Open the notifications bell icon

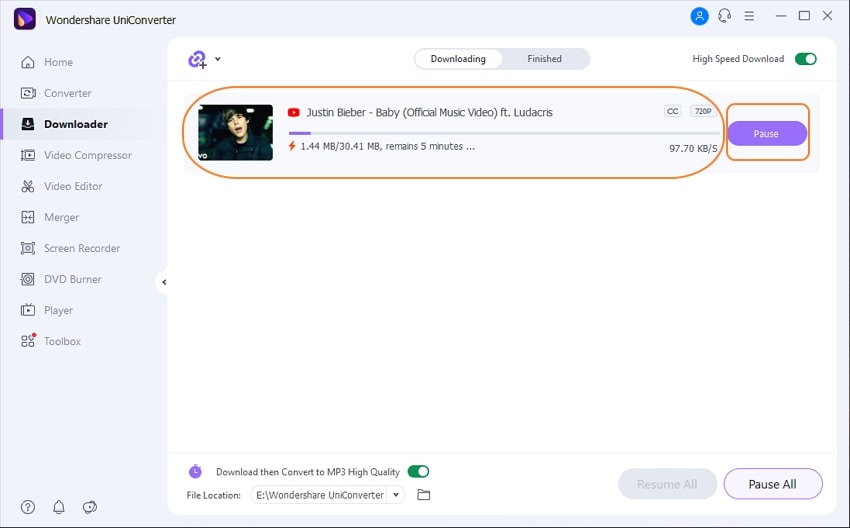click(59, 507)
